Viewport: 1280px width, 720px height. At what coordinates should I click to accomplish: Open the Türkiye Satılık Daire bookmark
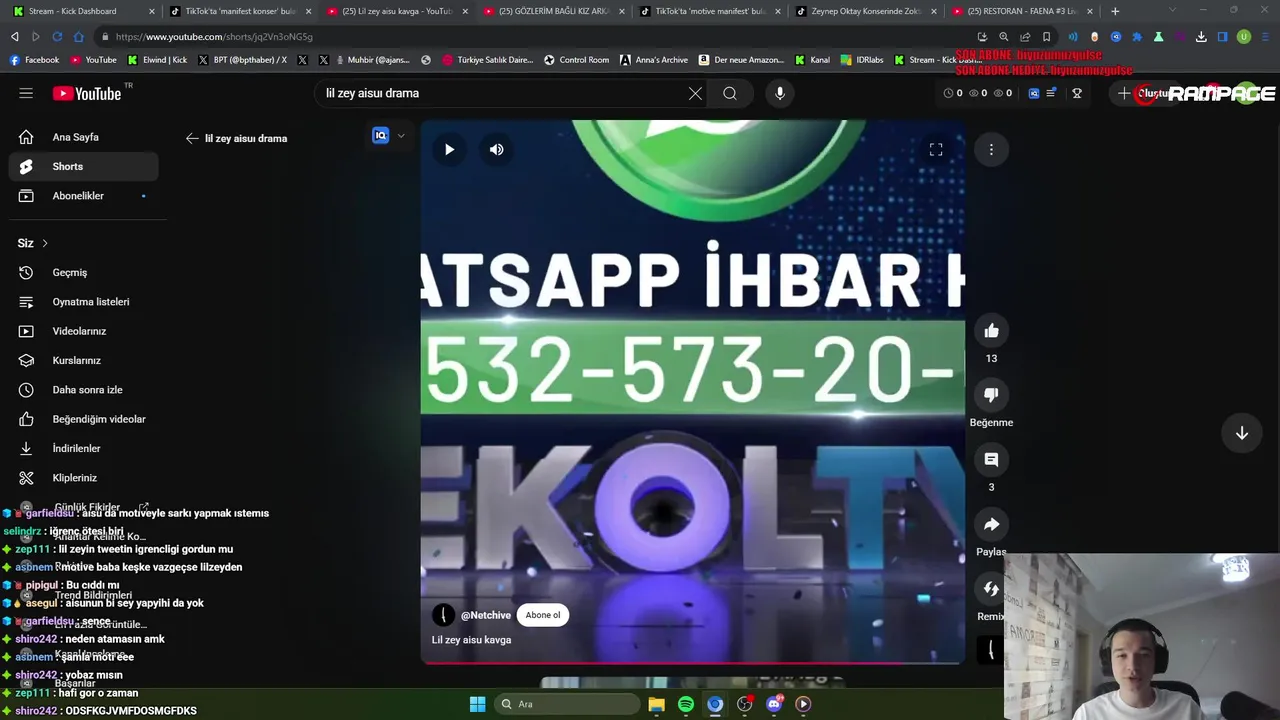pyautogui.click(x=487, y=59)
